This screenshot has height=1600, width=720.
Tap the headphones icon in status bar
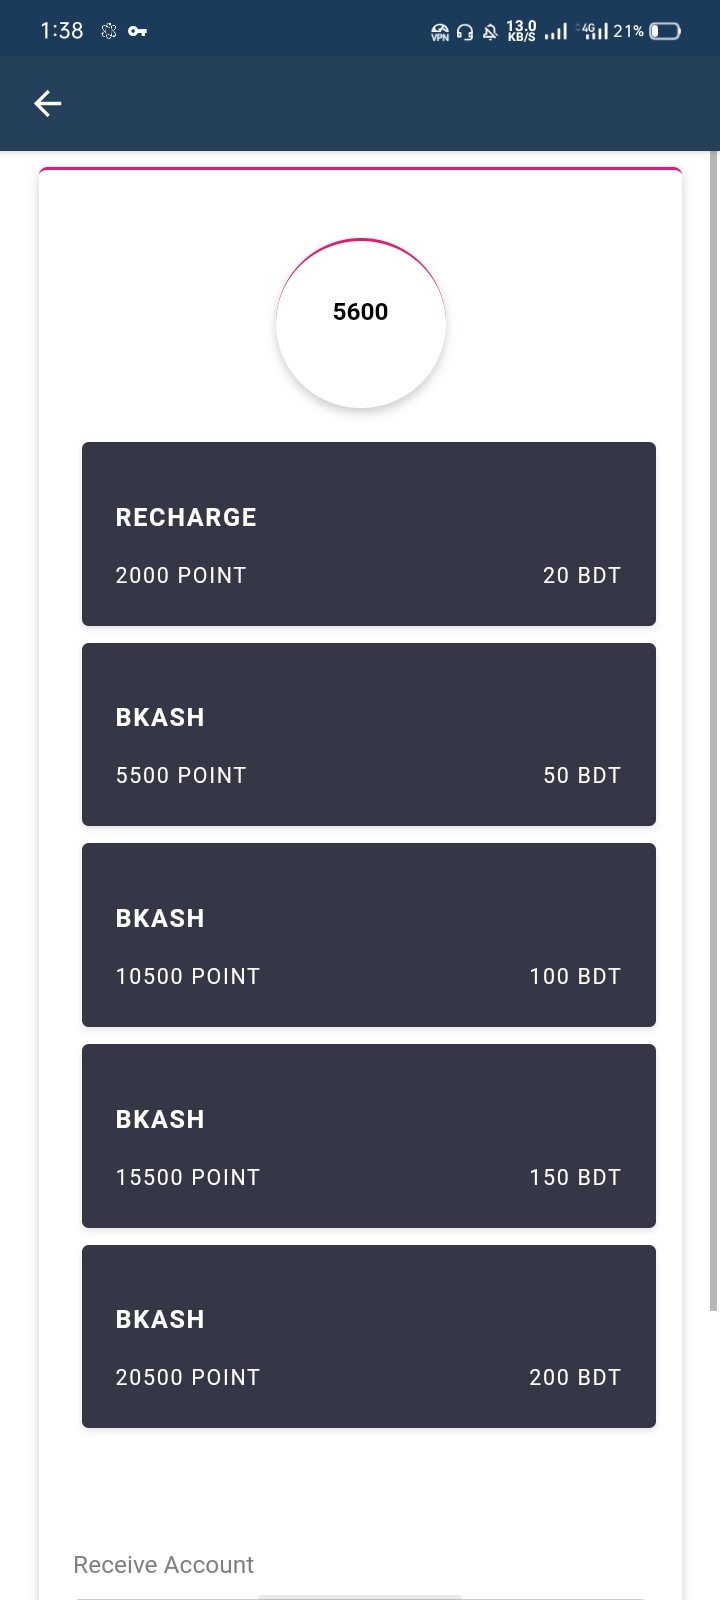(465, 32)
